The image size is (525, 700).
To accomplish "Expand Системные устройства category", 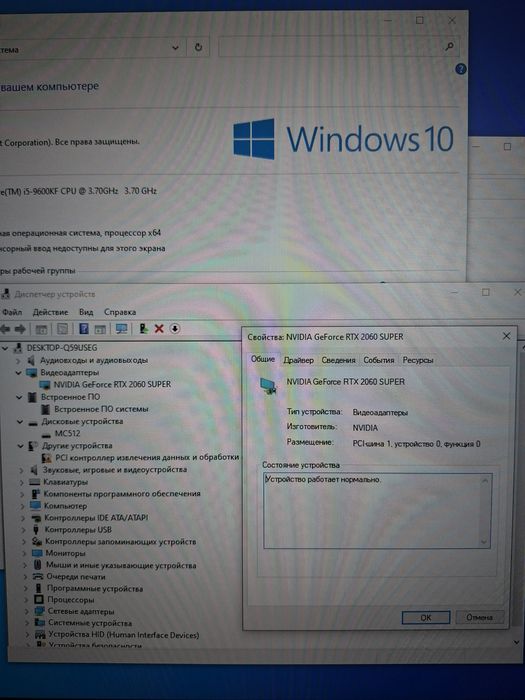I will [27, 623].
